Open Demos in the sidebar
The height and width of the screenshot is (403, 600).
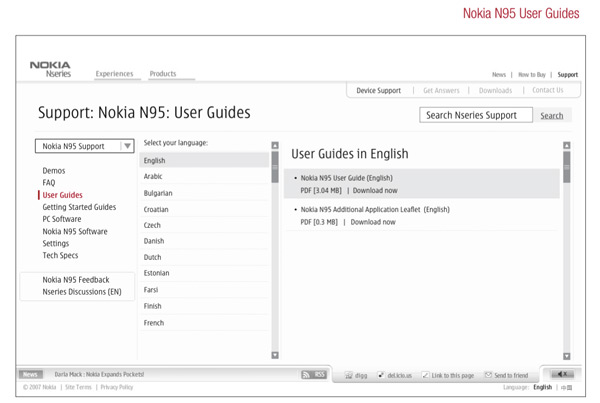pyautogui.click(x=54, y=171)
